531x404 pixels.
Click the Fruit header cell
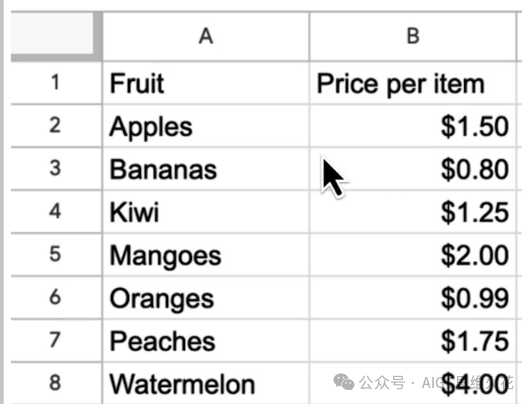(x=206, y=83)
